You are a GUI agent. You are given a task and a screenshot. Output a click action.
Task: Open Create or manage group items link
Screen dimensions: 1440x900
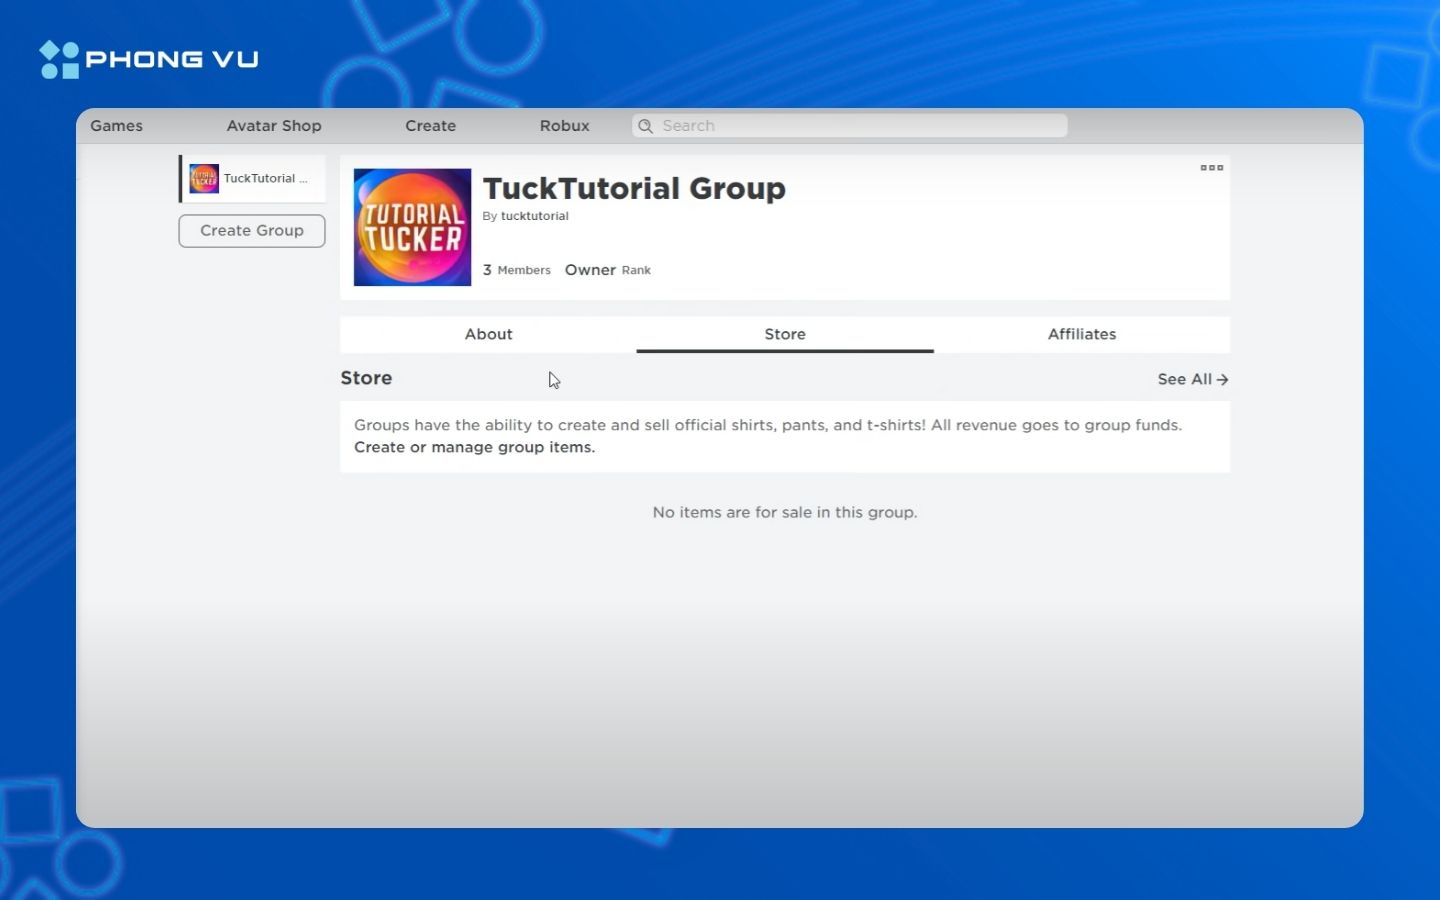tap(474, 448)
